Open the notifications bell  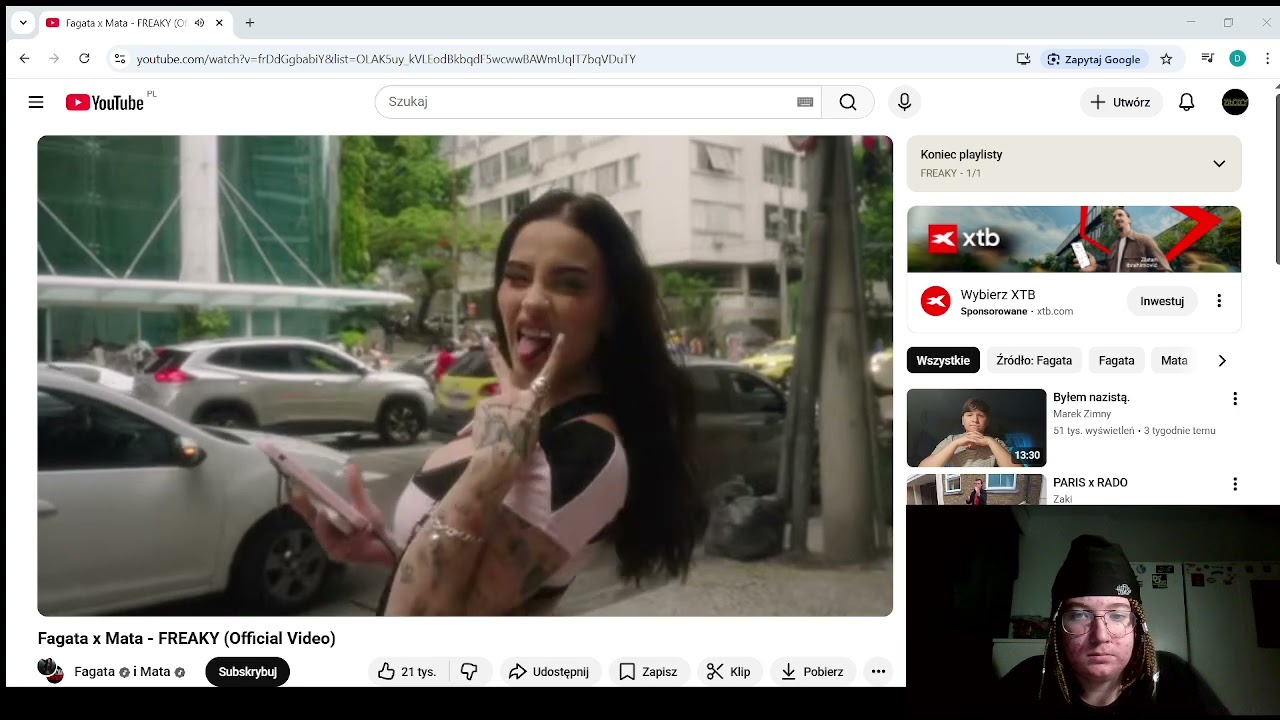click(1186, 102)
